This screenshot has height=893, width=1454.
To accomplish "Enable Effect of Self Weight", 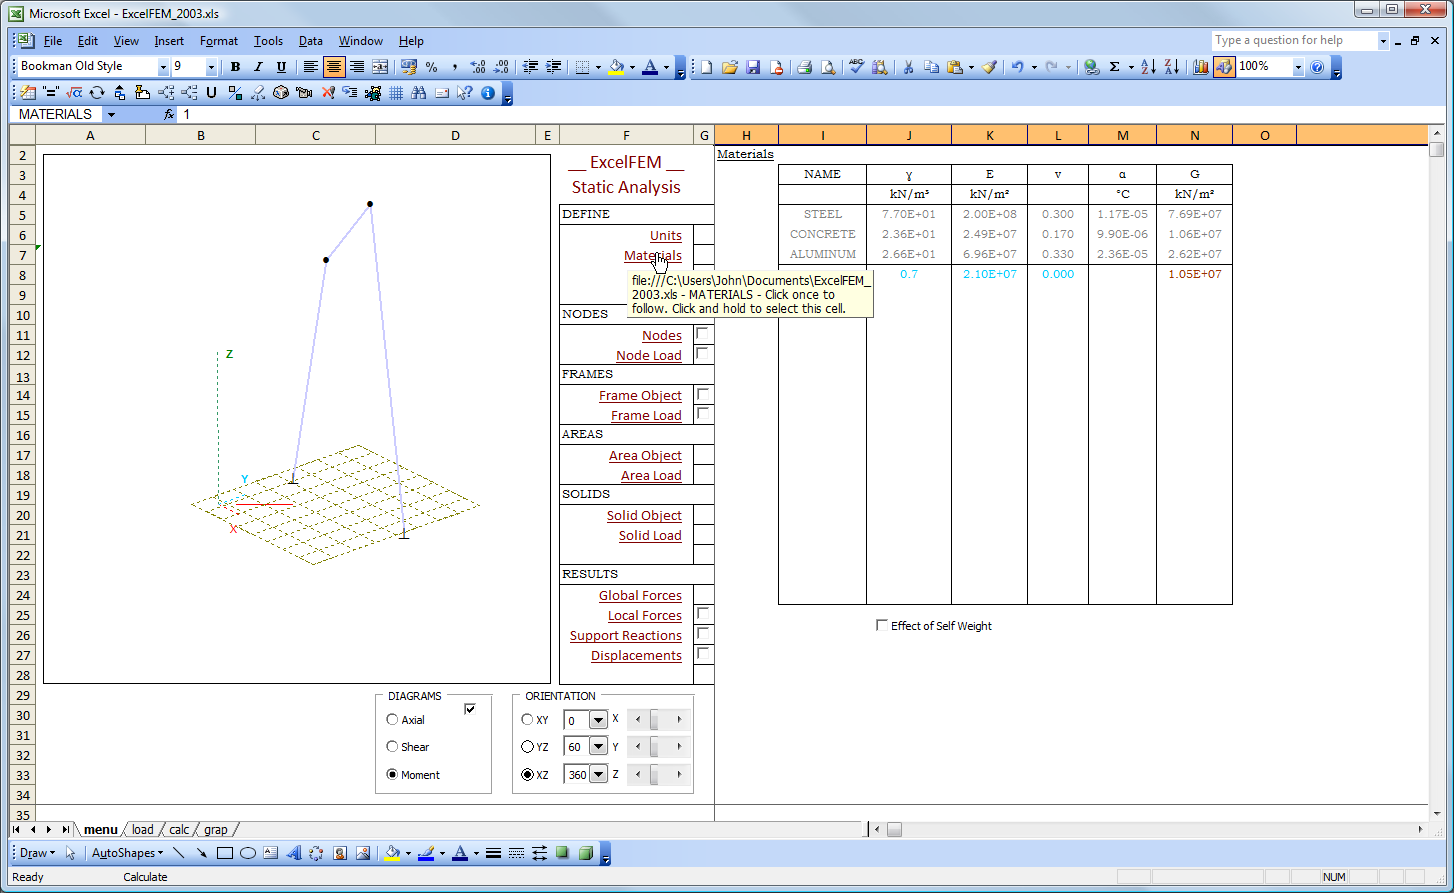I will 881,625.
